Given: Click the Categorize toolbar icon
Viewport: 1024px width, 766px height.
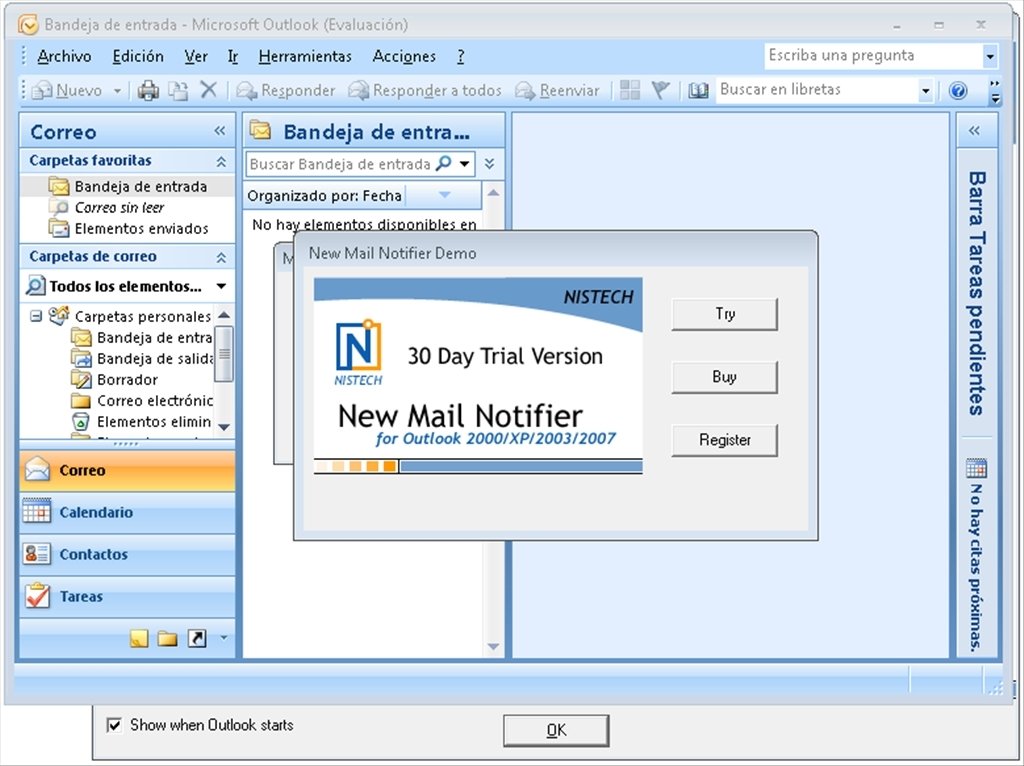Looking at the screenshot, I should tap(630, 90).
